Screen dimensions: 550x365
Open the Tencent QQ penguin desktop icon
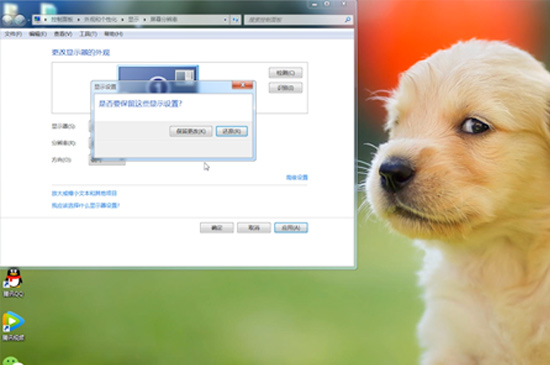click(13, 282)
